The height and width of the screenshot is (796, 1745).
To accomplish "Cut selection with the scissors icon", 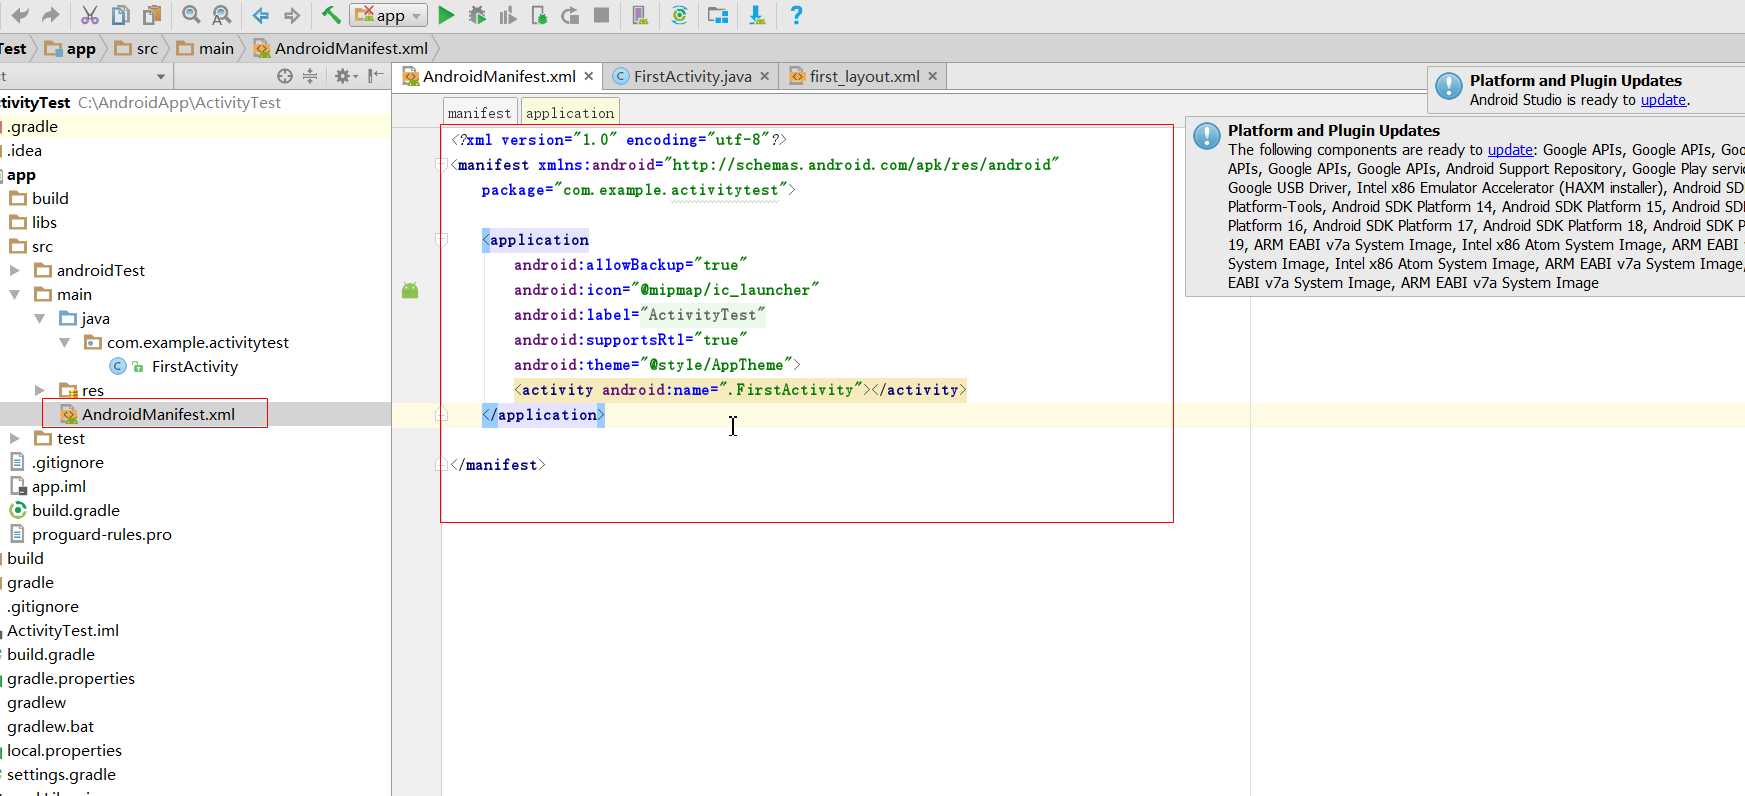I will [x=90, y=15].
